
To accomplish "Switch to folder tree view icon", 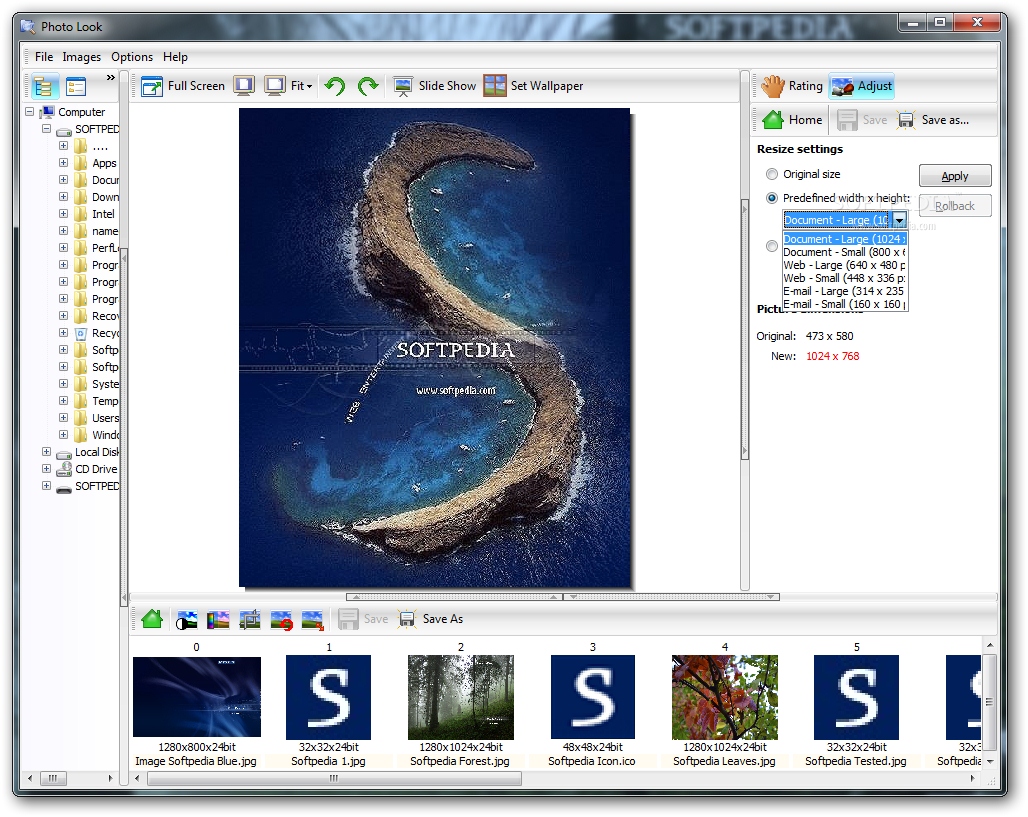I will [x=44, y=87].
